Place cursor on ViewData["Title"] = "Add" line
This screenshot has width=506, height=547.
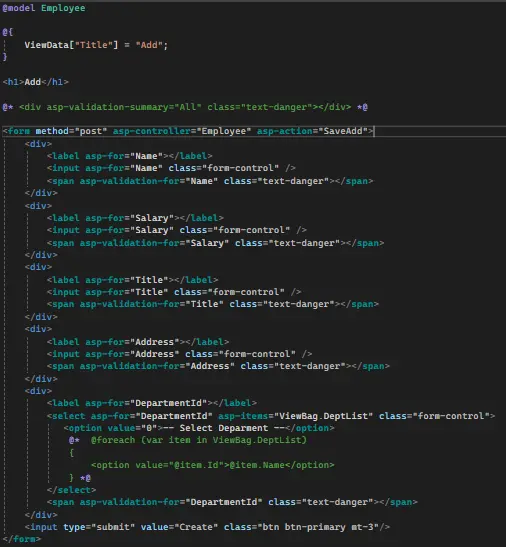pyautogui.click(x=96, y=45)
